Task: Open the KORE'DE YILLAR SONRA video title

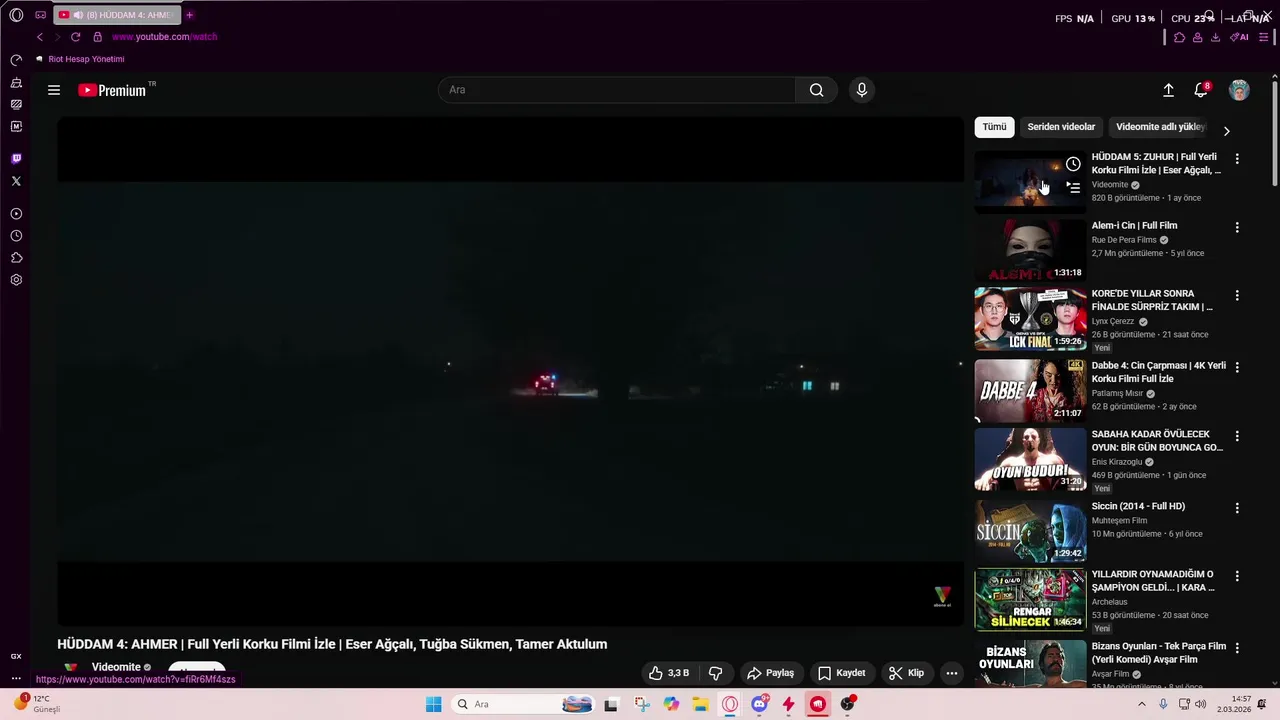Action: 1152,300
